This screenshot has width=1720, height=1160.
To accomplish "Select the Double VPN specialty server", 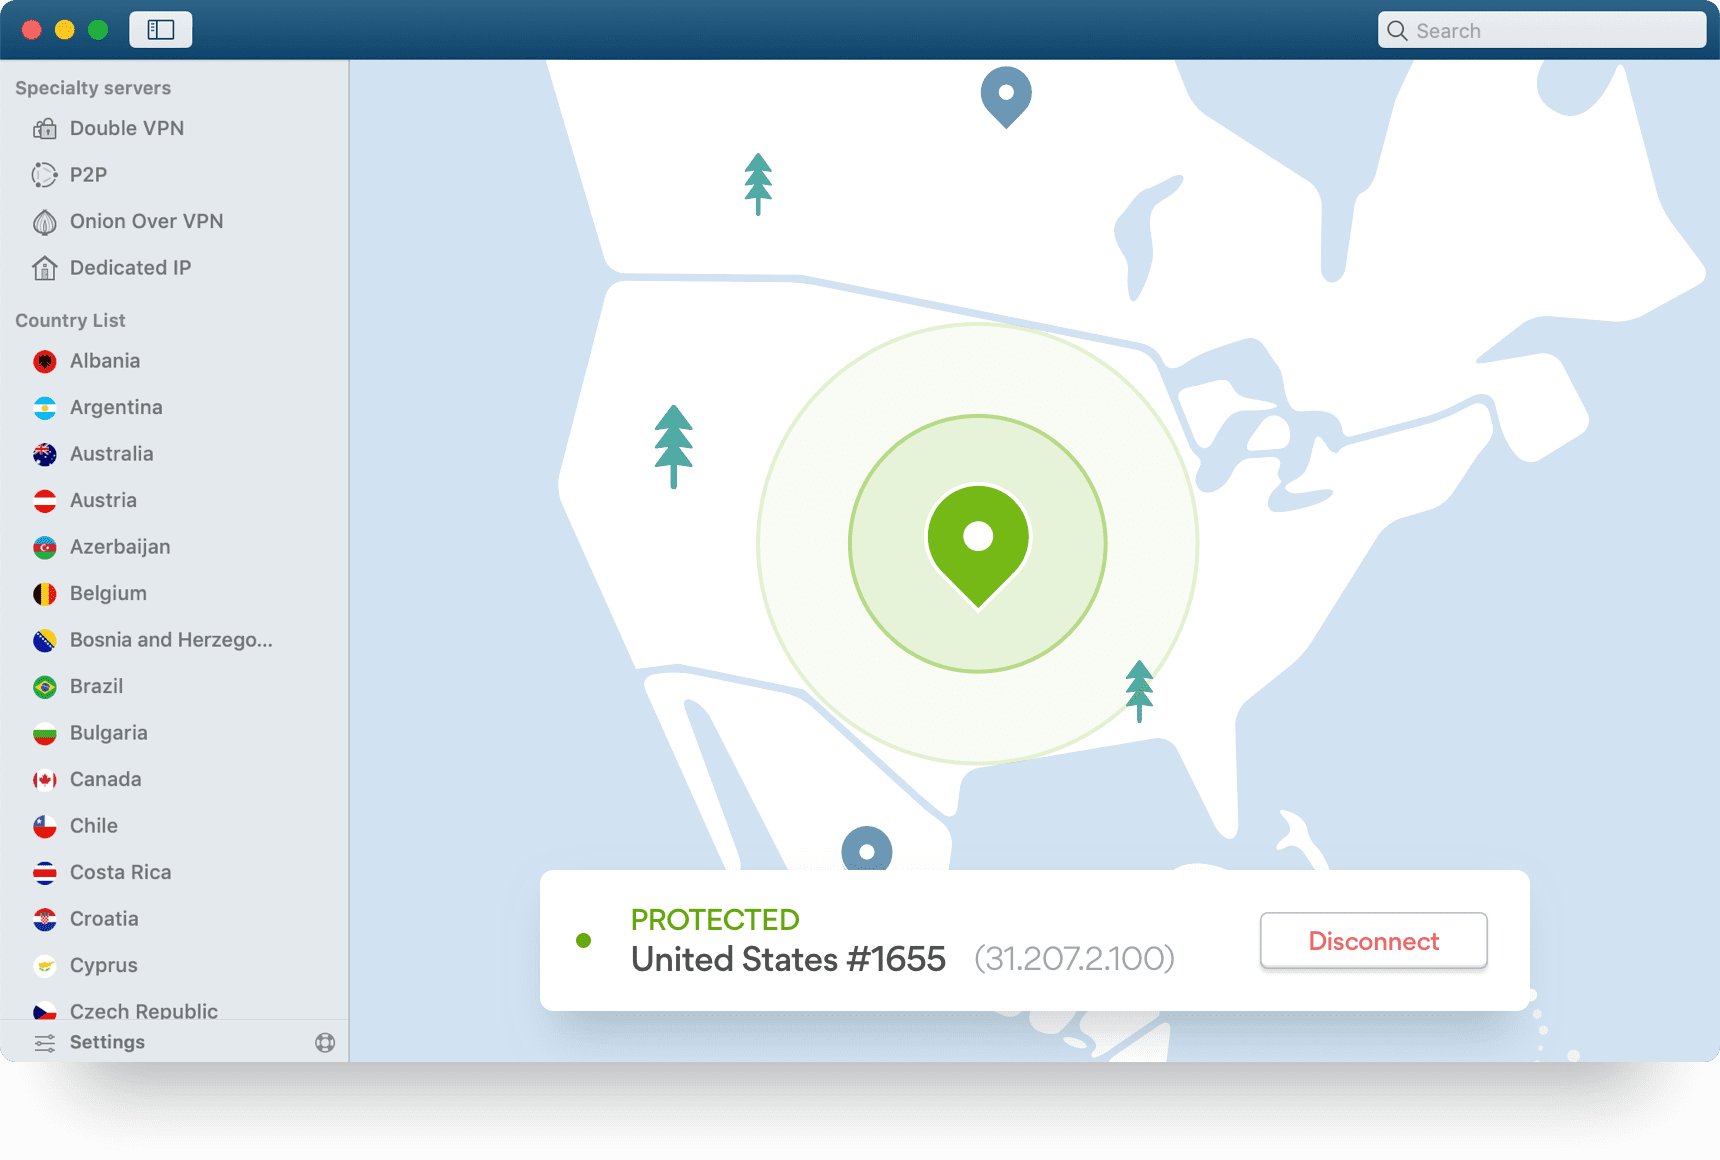I will [x=127, y=128].
